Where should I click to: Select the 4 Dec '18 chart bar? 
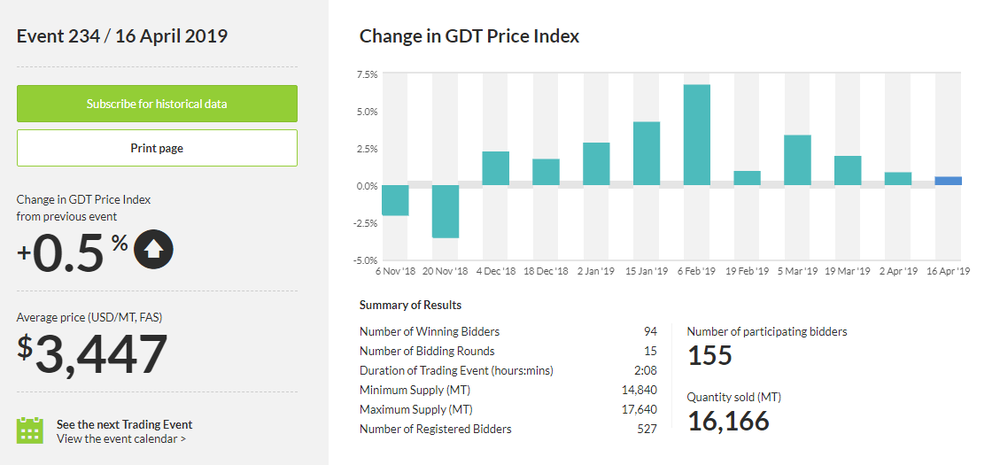496,168
